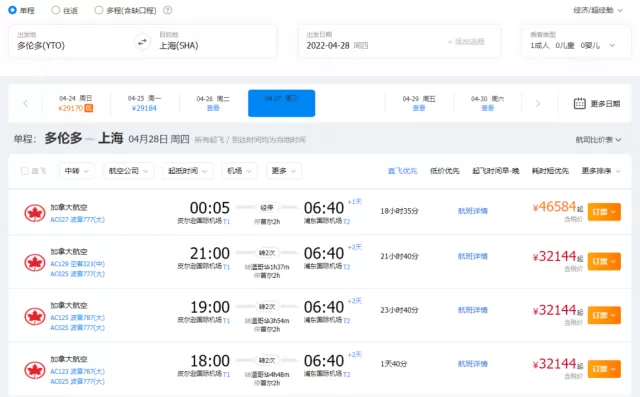Image resolution: width=640 pixels, height=397 pixels.
Task: Click the 经停 stop badge on 00:05 flight
Action: [267, 208]
